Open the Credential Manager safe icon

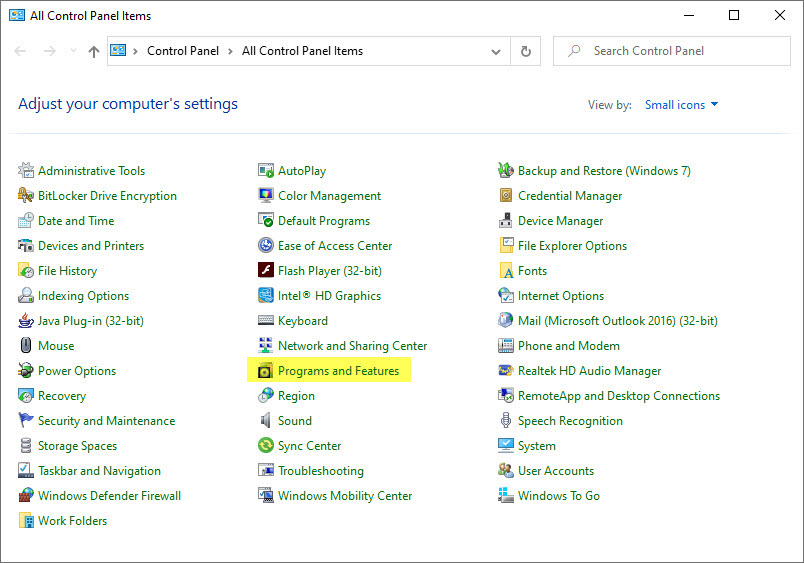point(506,195)
